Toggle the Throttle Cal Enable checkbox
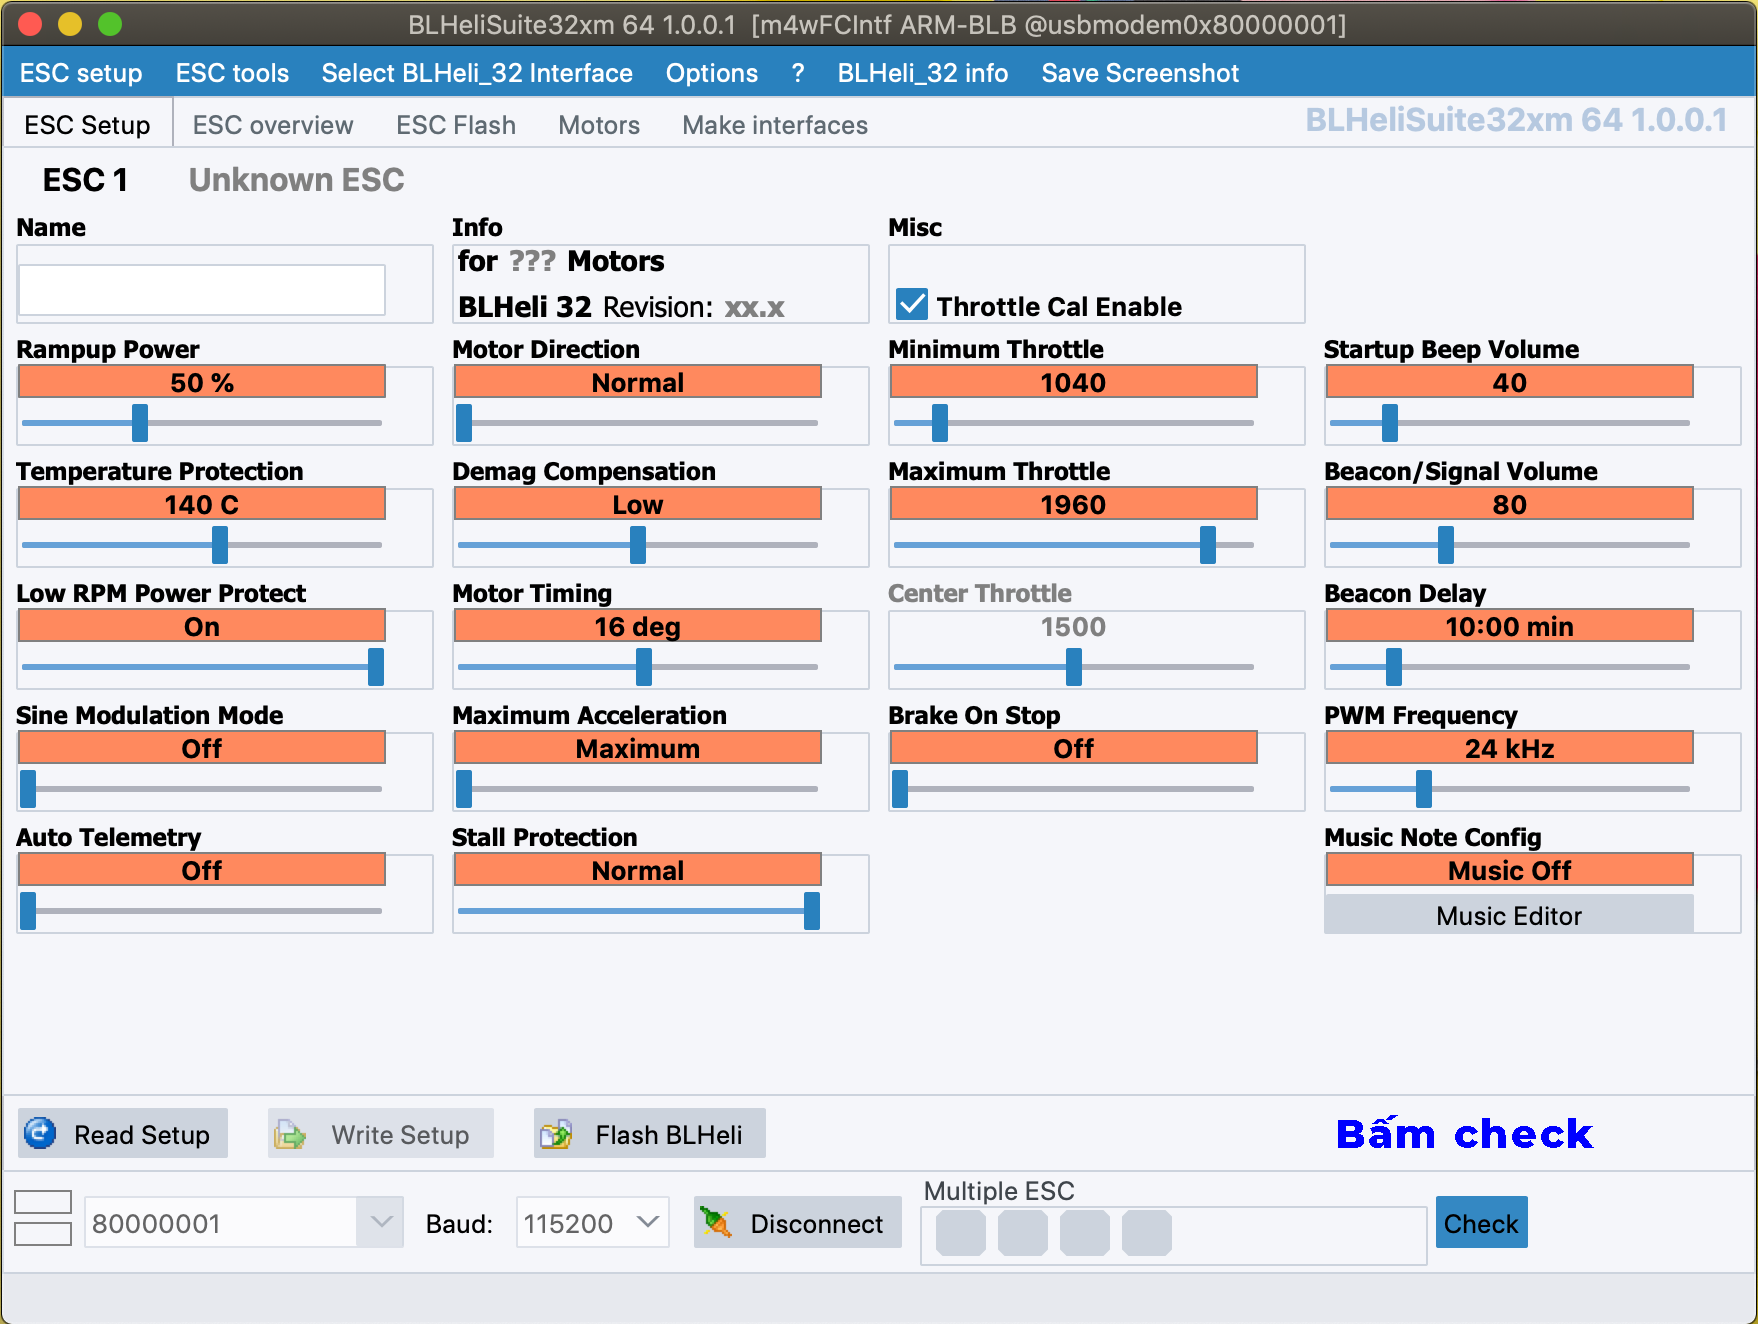The width and height of the screenshot is (1758, 1324). [x=912, y=304]
